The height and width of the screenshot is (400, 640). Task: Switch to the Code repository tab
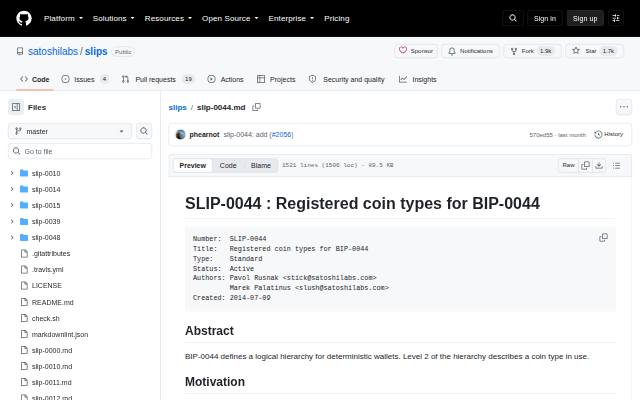[35, 79]
